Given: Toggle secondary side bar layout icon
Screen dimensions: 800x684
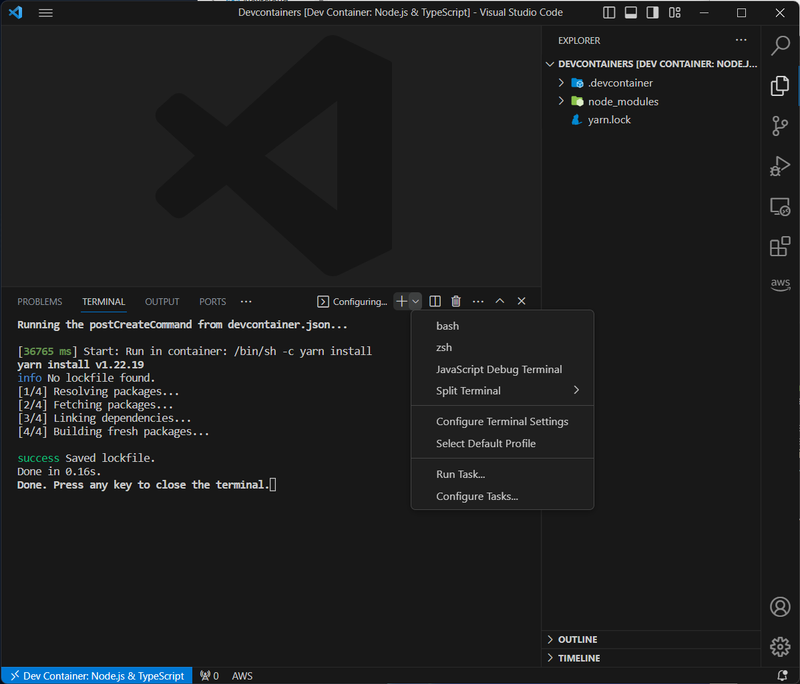Looking at the screenshot, I should coord(653,13).
